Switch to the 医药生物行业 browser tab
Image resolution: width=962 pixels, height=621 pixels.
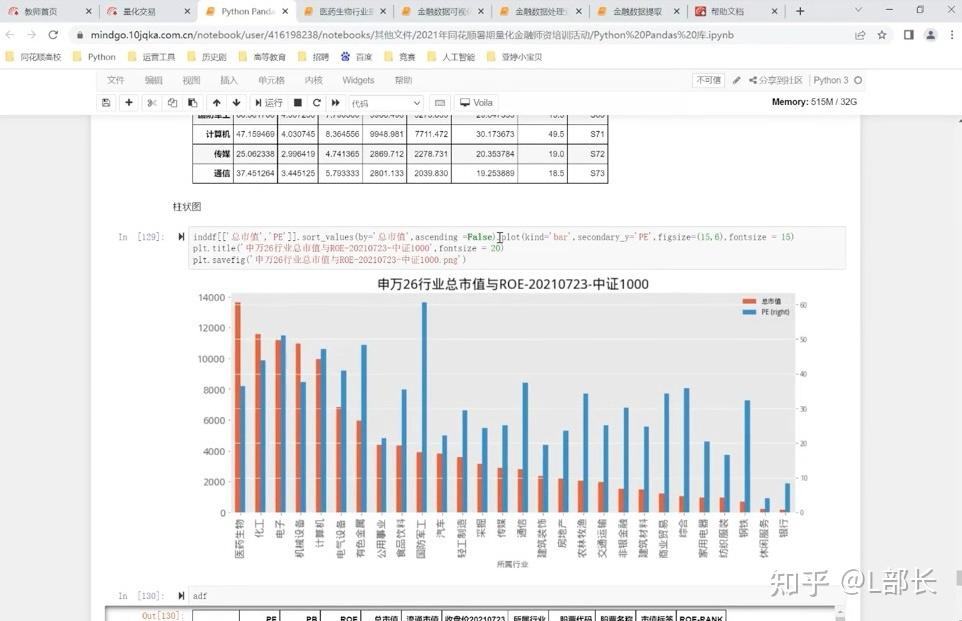point(347,12)
